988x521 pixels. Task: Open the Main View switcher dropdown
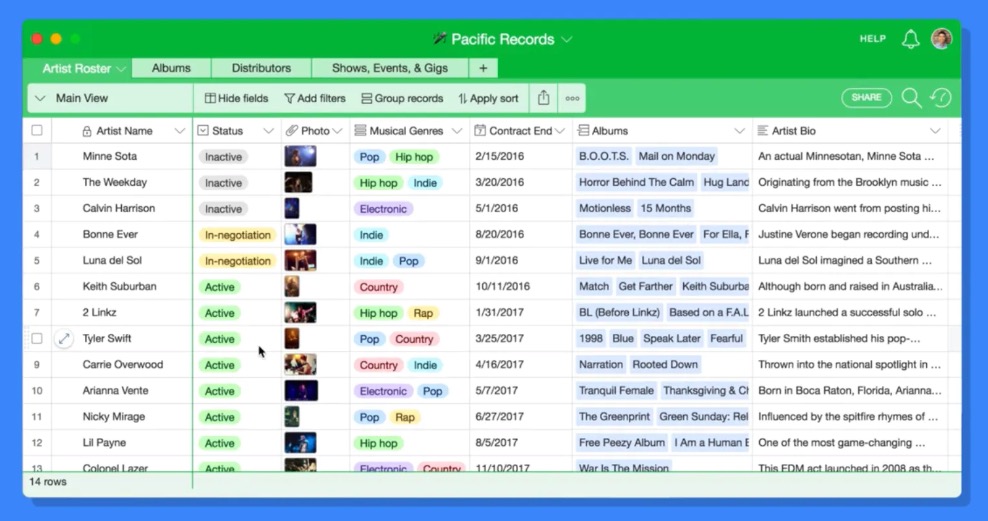coord(40,98)
